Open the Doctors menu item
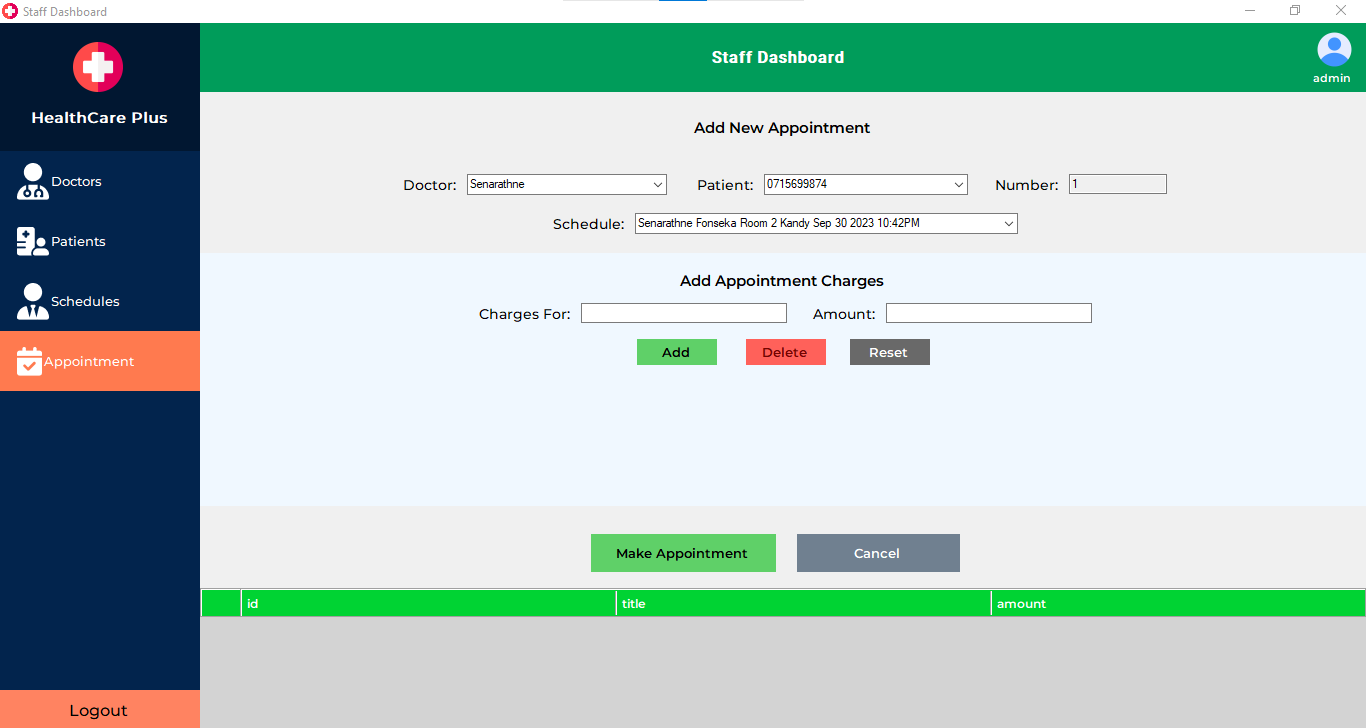The height and width of the screenshot is (728, 1366). (100, 181)
